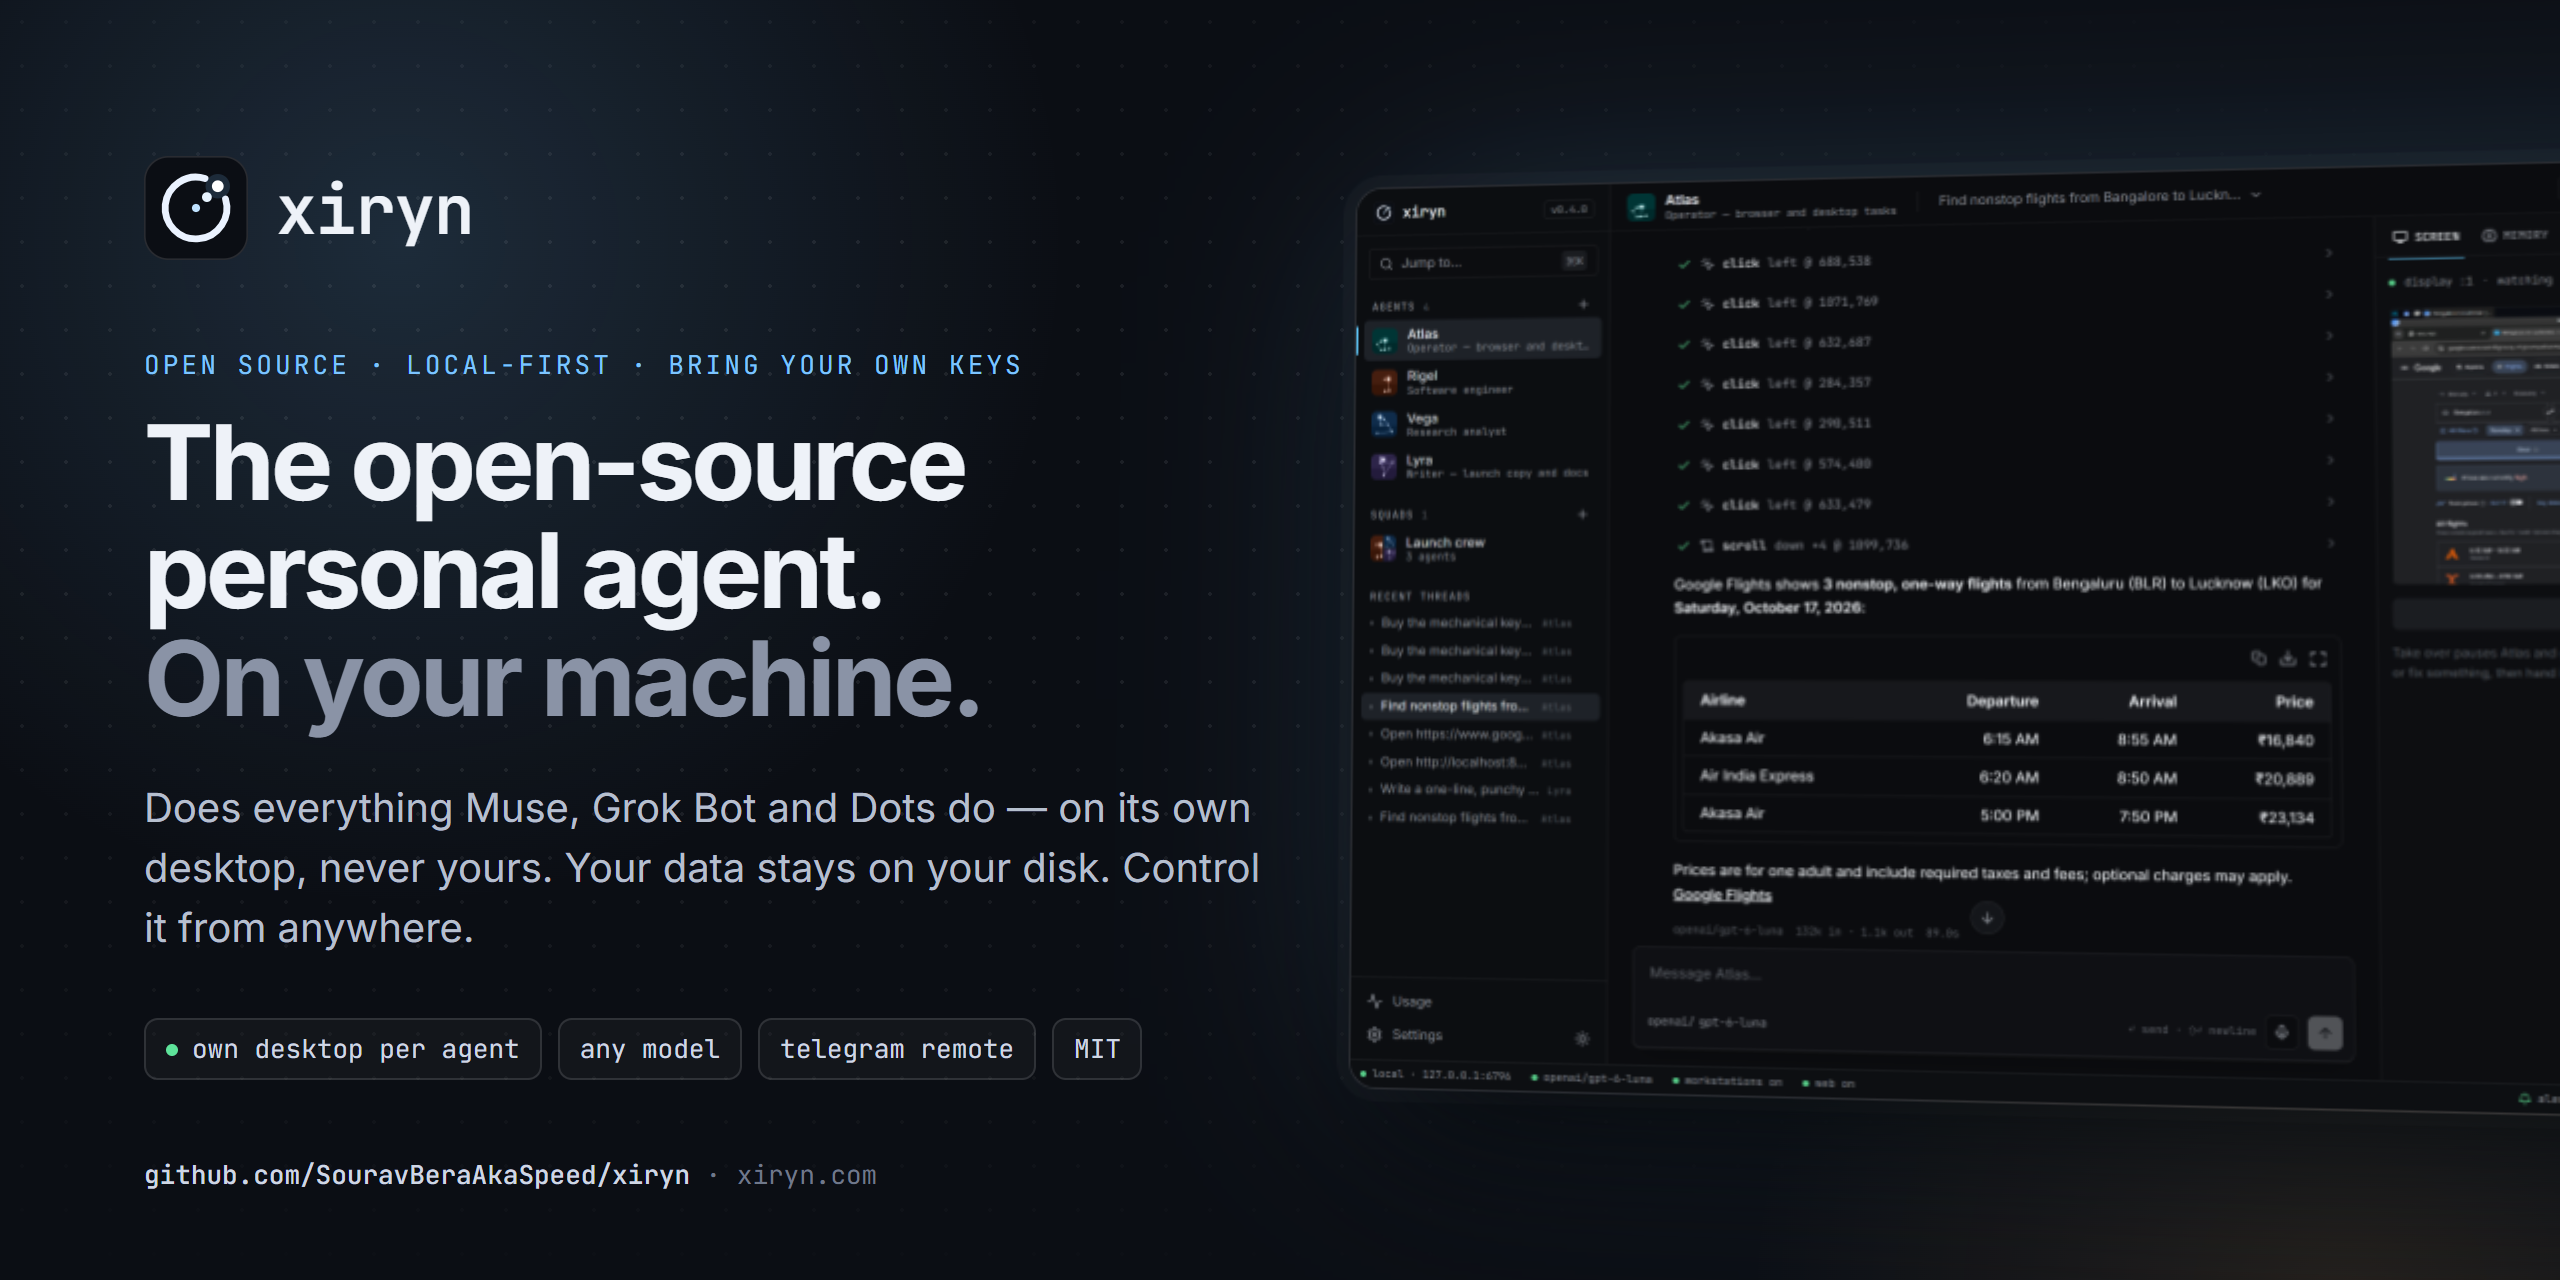Open Settings from the sidebar
The width and height of the screenshot is (2560, 1280).
pos(1405,1035)
